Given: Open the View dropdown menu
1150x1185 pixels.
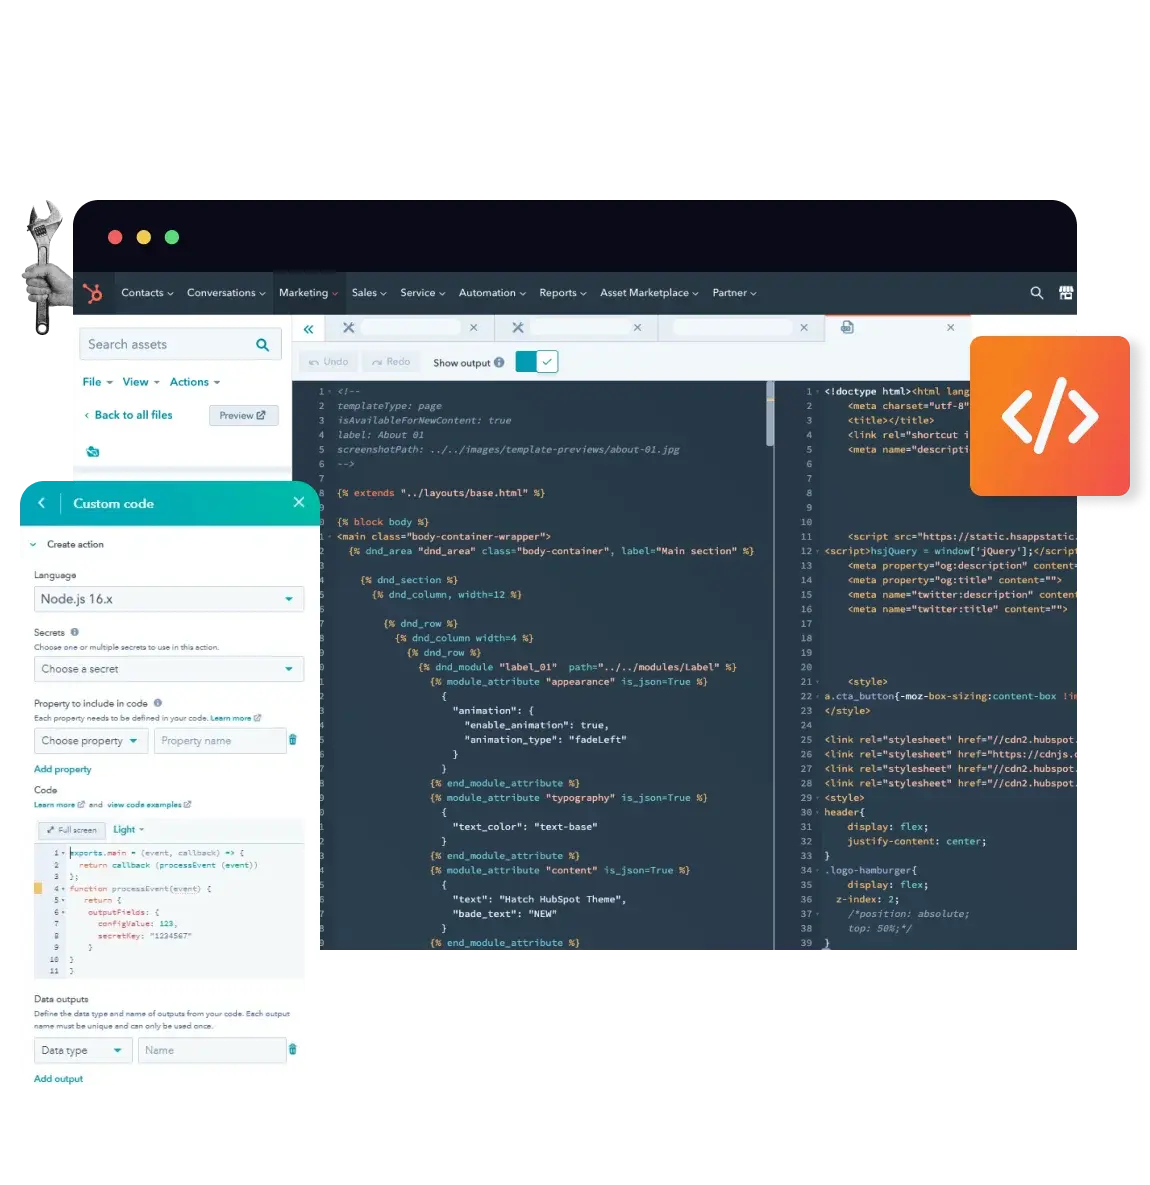Looking at the screenshot, I should click(141, 382).
